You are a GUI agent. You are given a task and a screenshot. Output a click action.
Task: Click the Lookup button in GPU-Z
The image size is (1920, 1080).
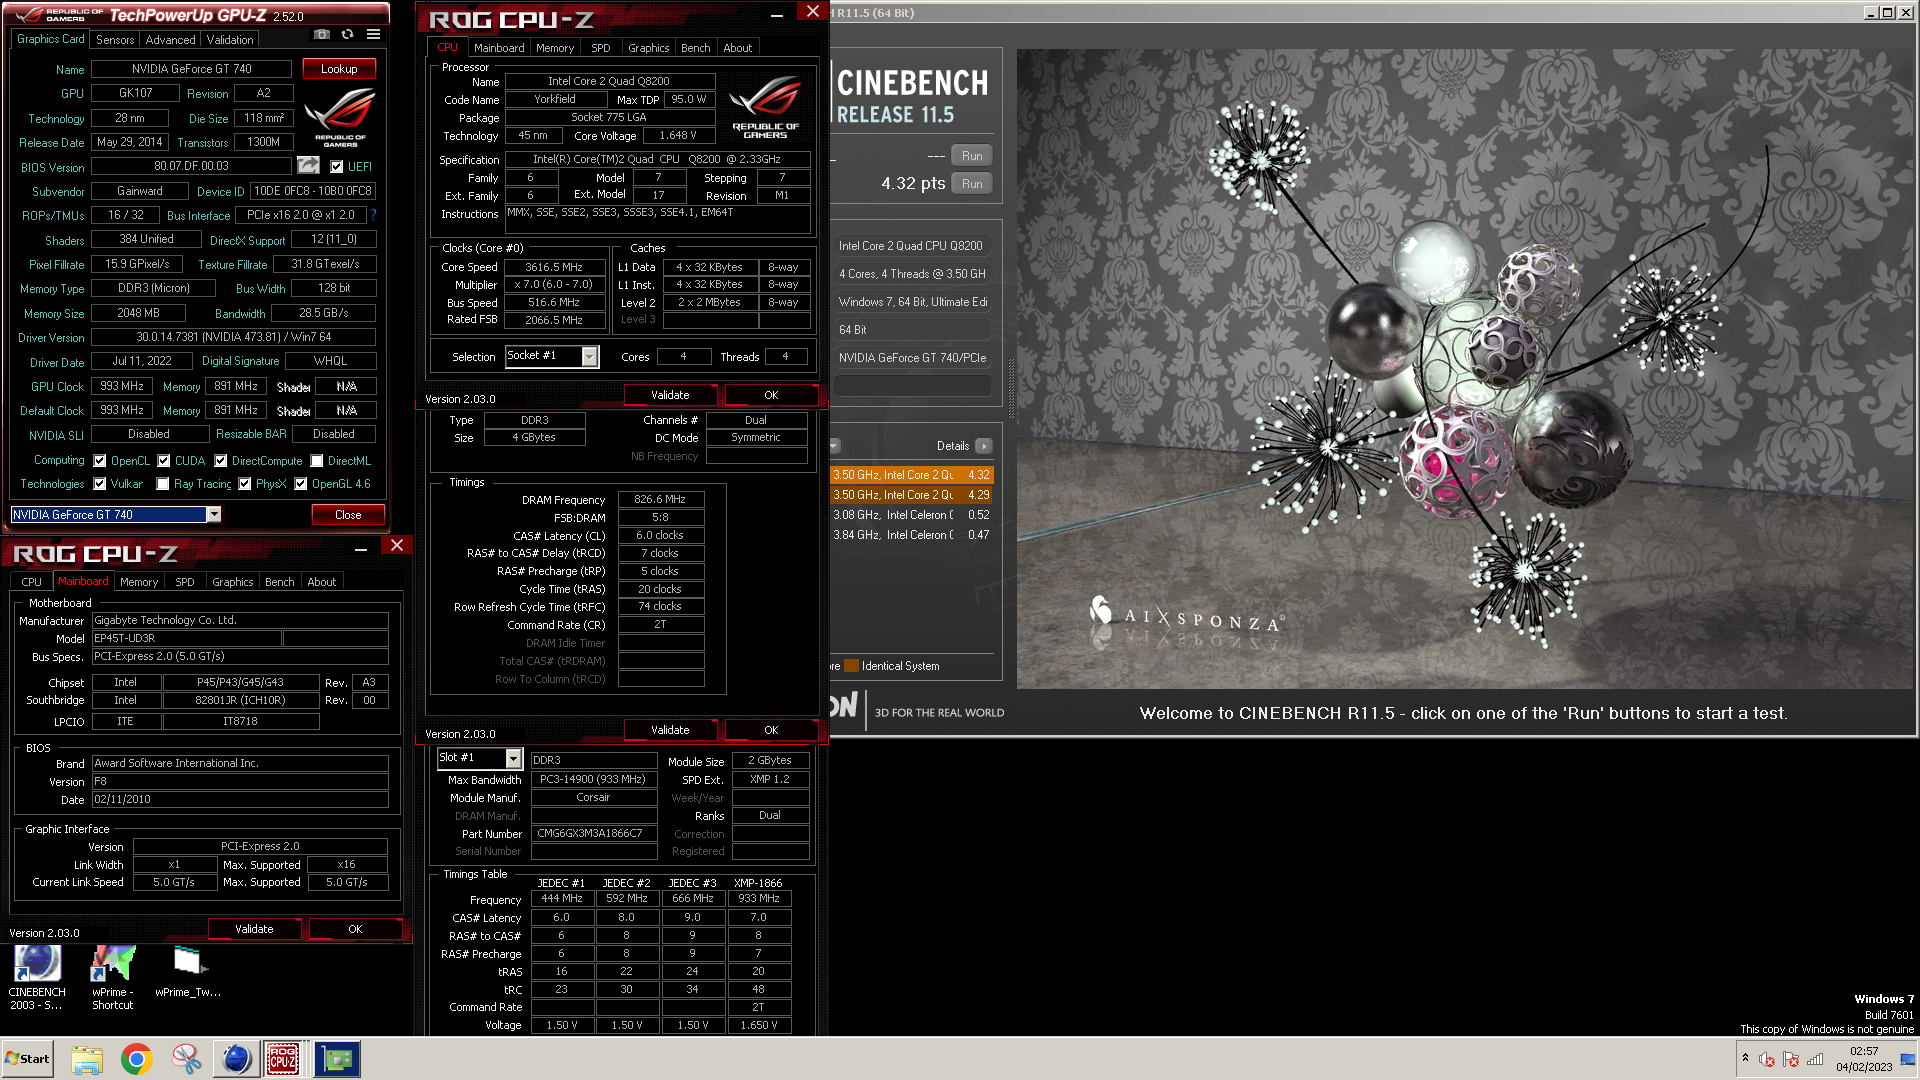[x=339, y=69]
